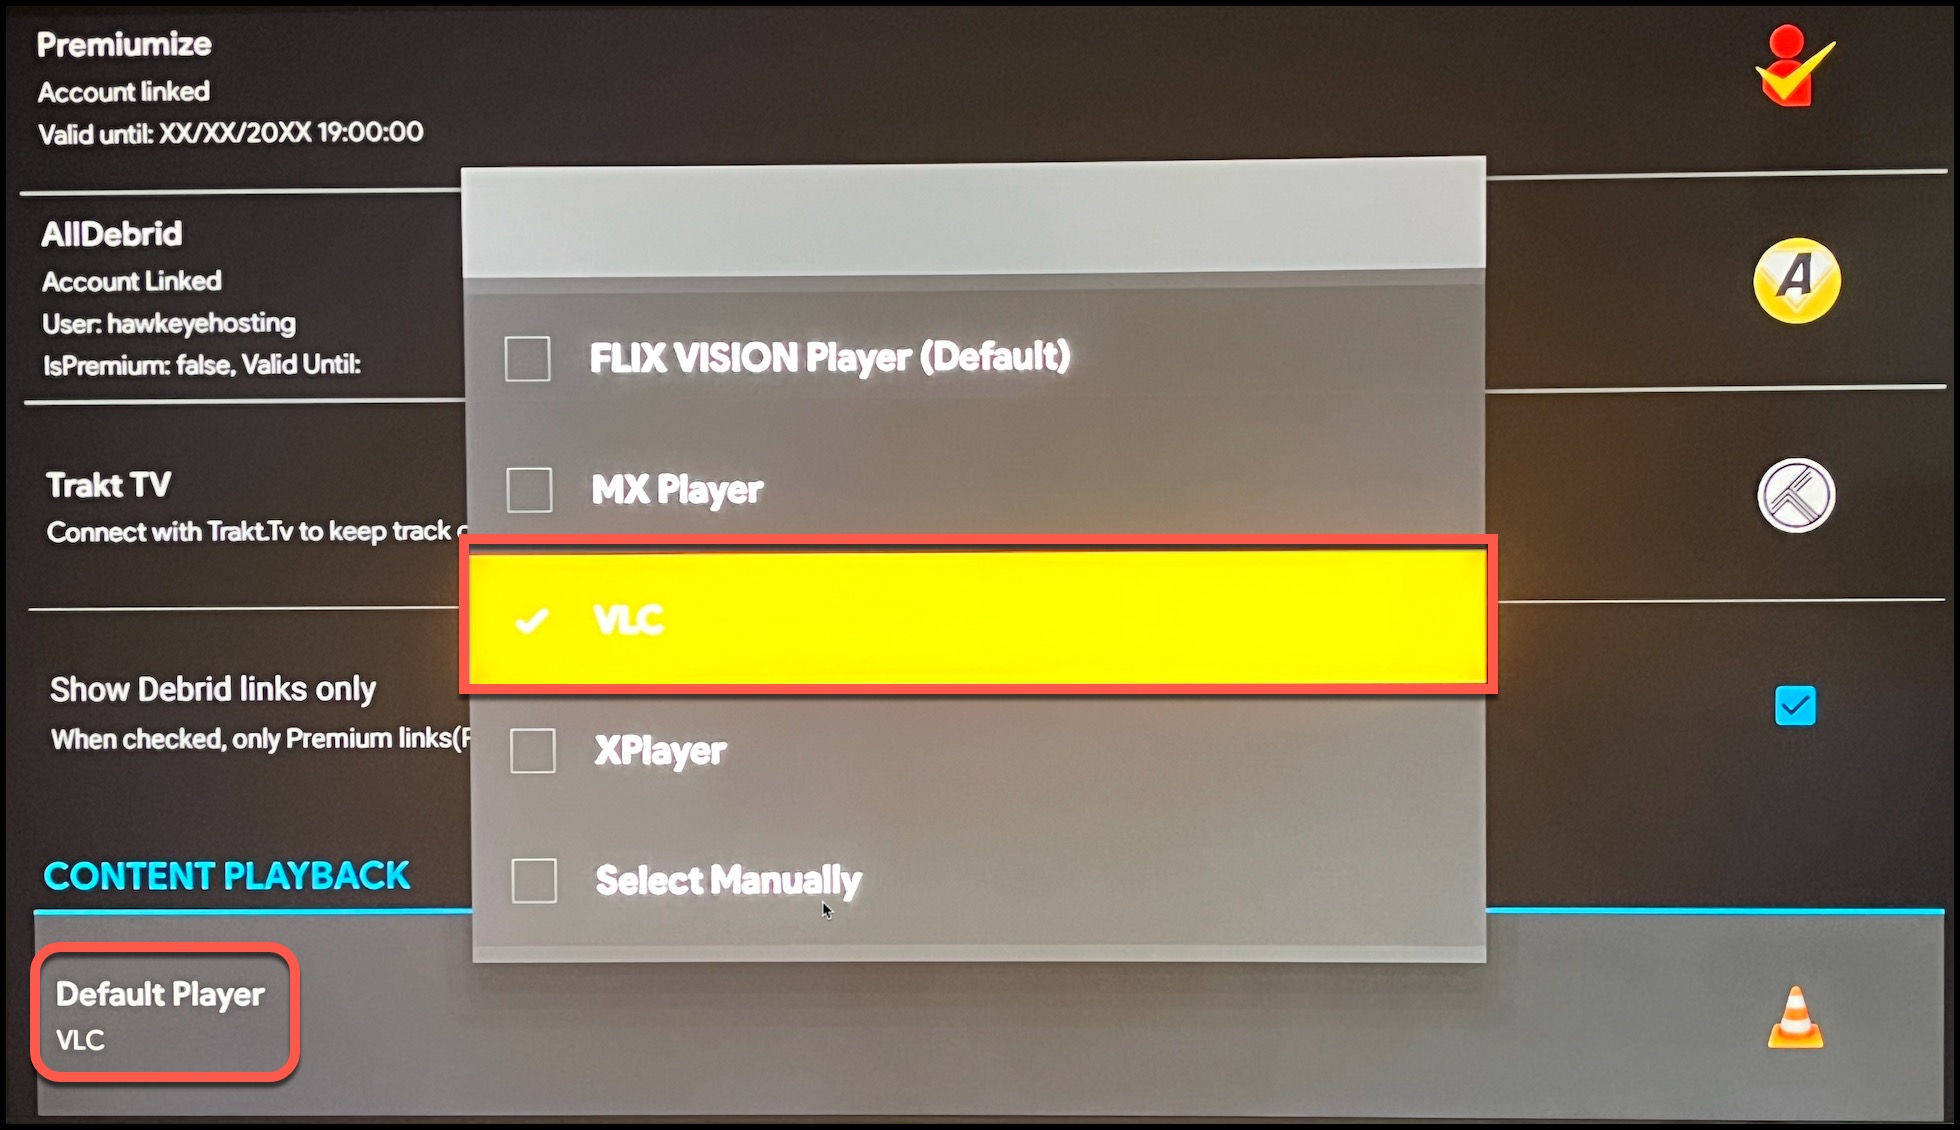
Task: Click the AllDebrid yellow A icon
Action: pos(1797,280)
